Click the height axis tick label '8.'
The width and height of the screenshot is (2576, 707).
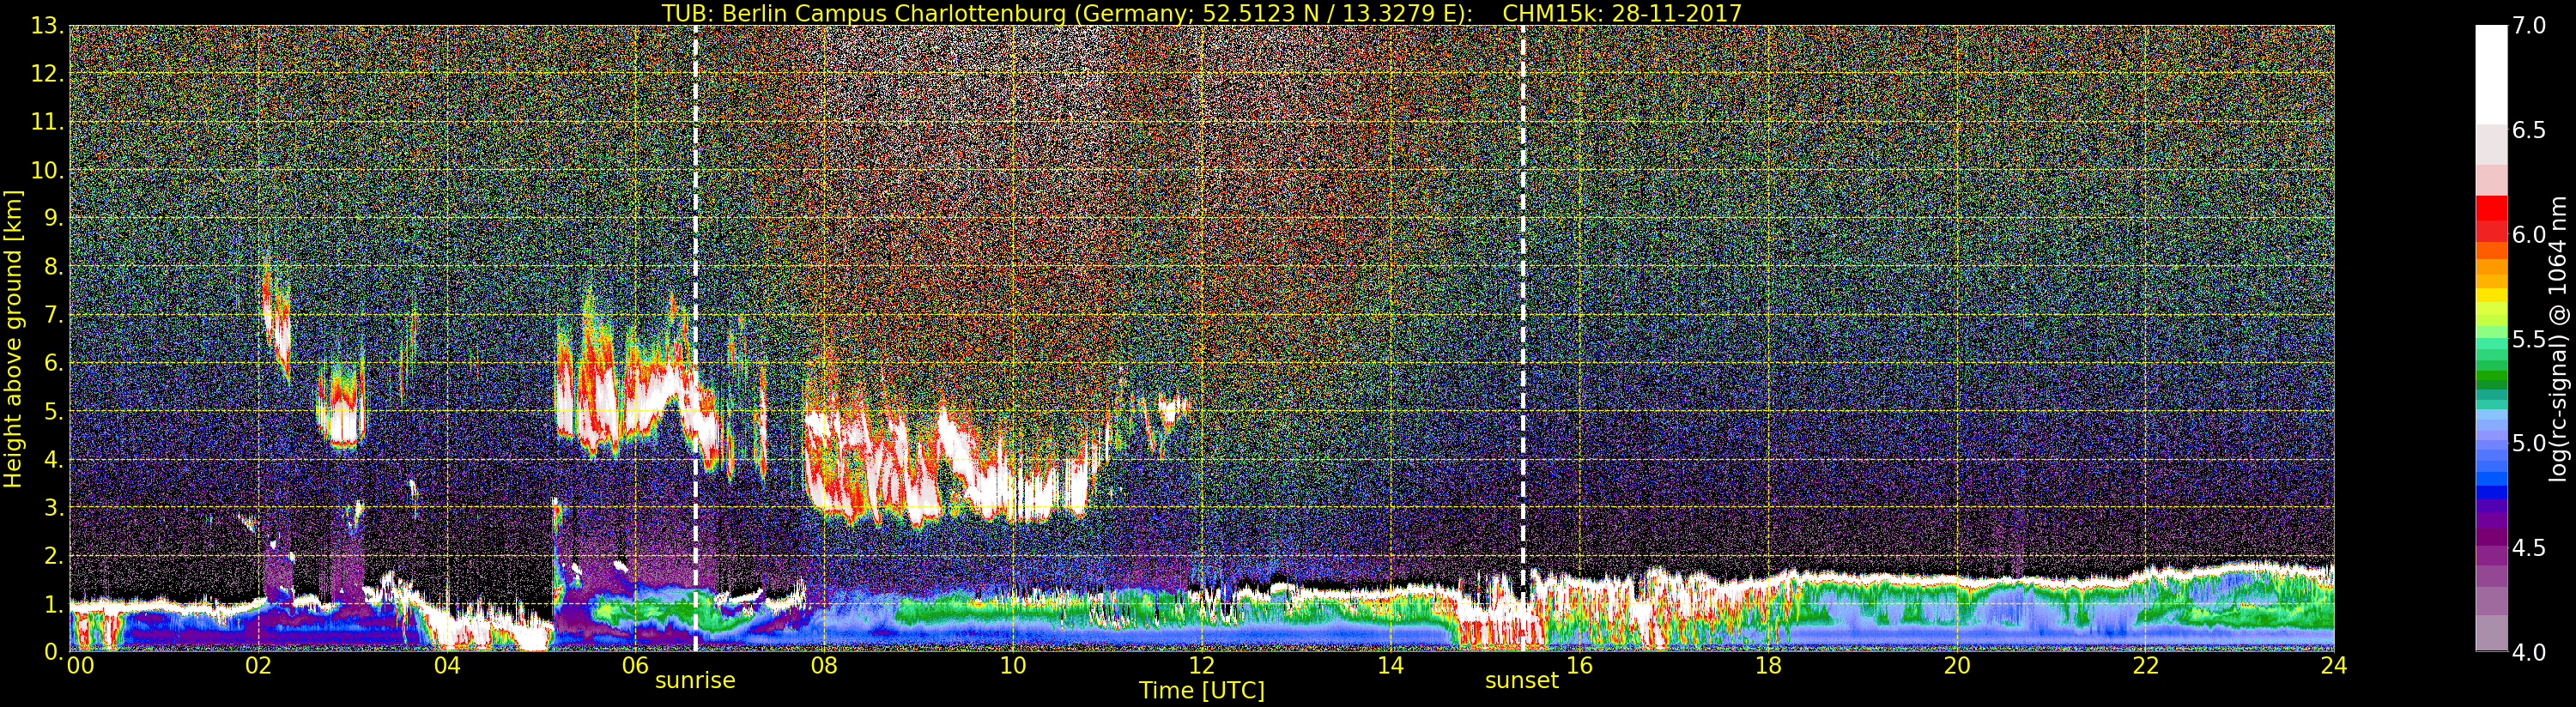[x=54, y=267]
